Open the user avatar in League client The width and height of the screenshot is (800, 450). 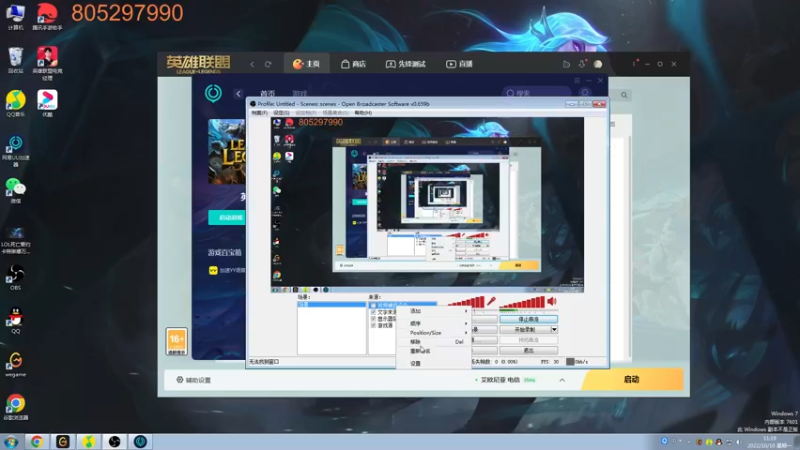pyautogui.click(x=598, y=64)
